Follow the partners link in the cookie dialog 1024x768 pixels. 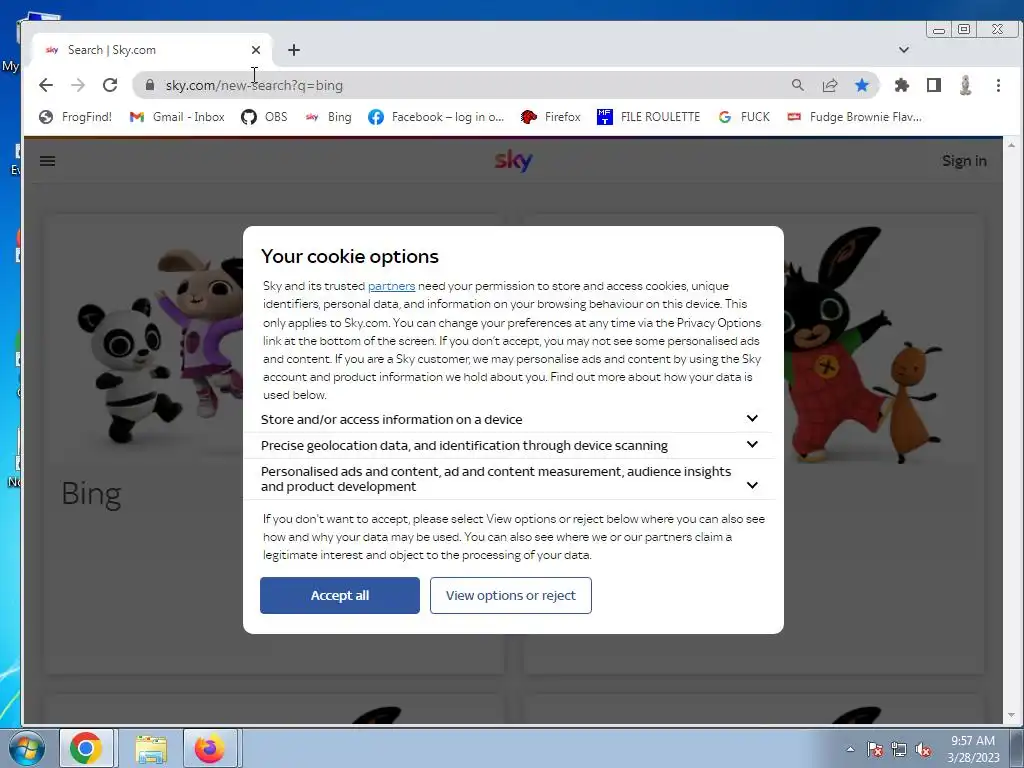tap(391, 286)
